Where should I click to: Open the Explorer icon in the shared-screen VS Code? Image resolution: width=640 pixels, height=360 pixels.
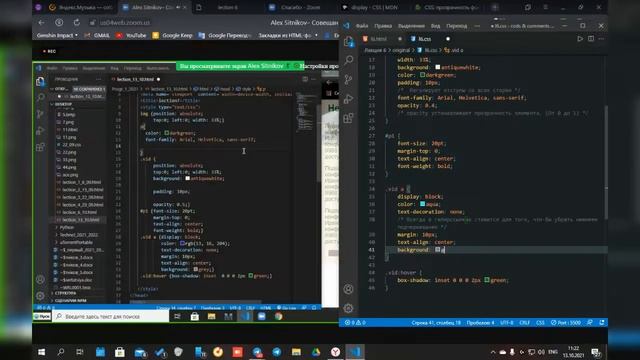point(40,82)
